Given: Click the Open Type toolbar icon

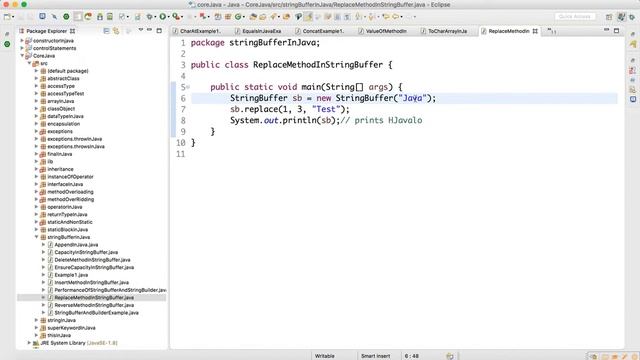Looking at the screenshot, I should point(253,17).
